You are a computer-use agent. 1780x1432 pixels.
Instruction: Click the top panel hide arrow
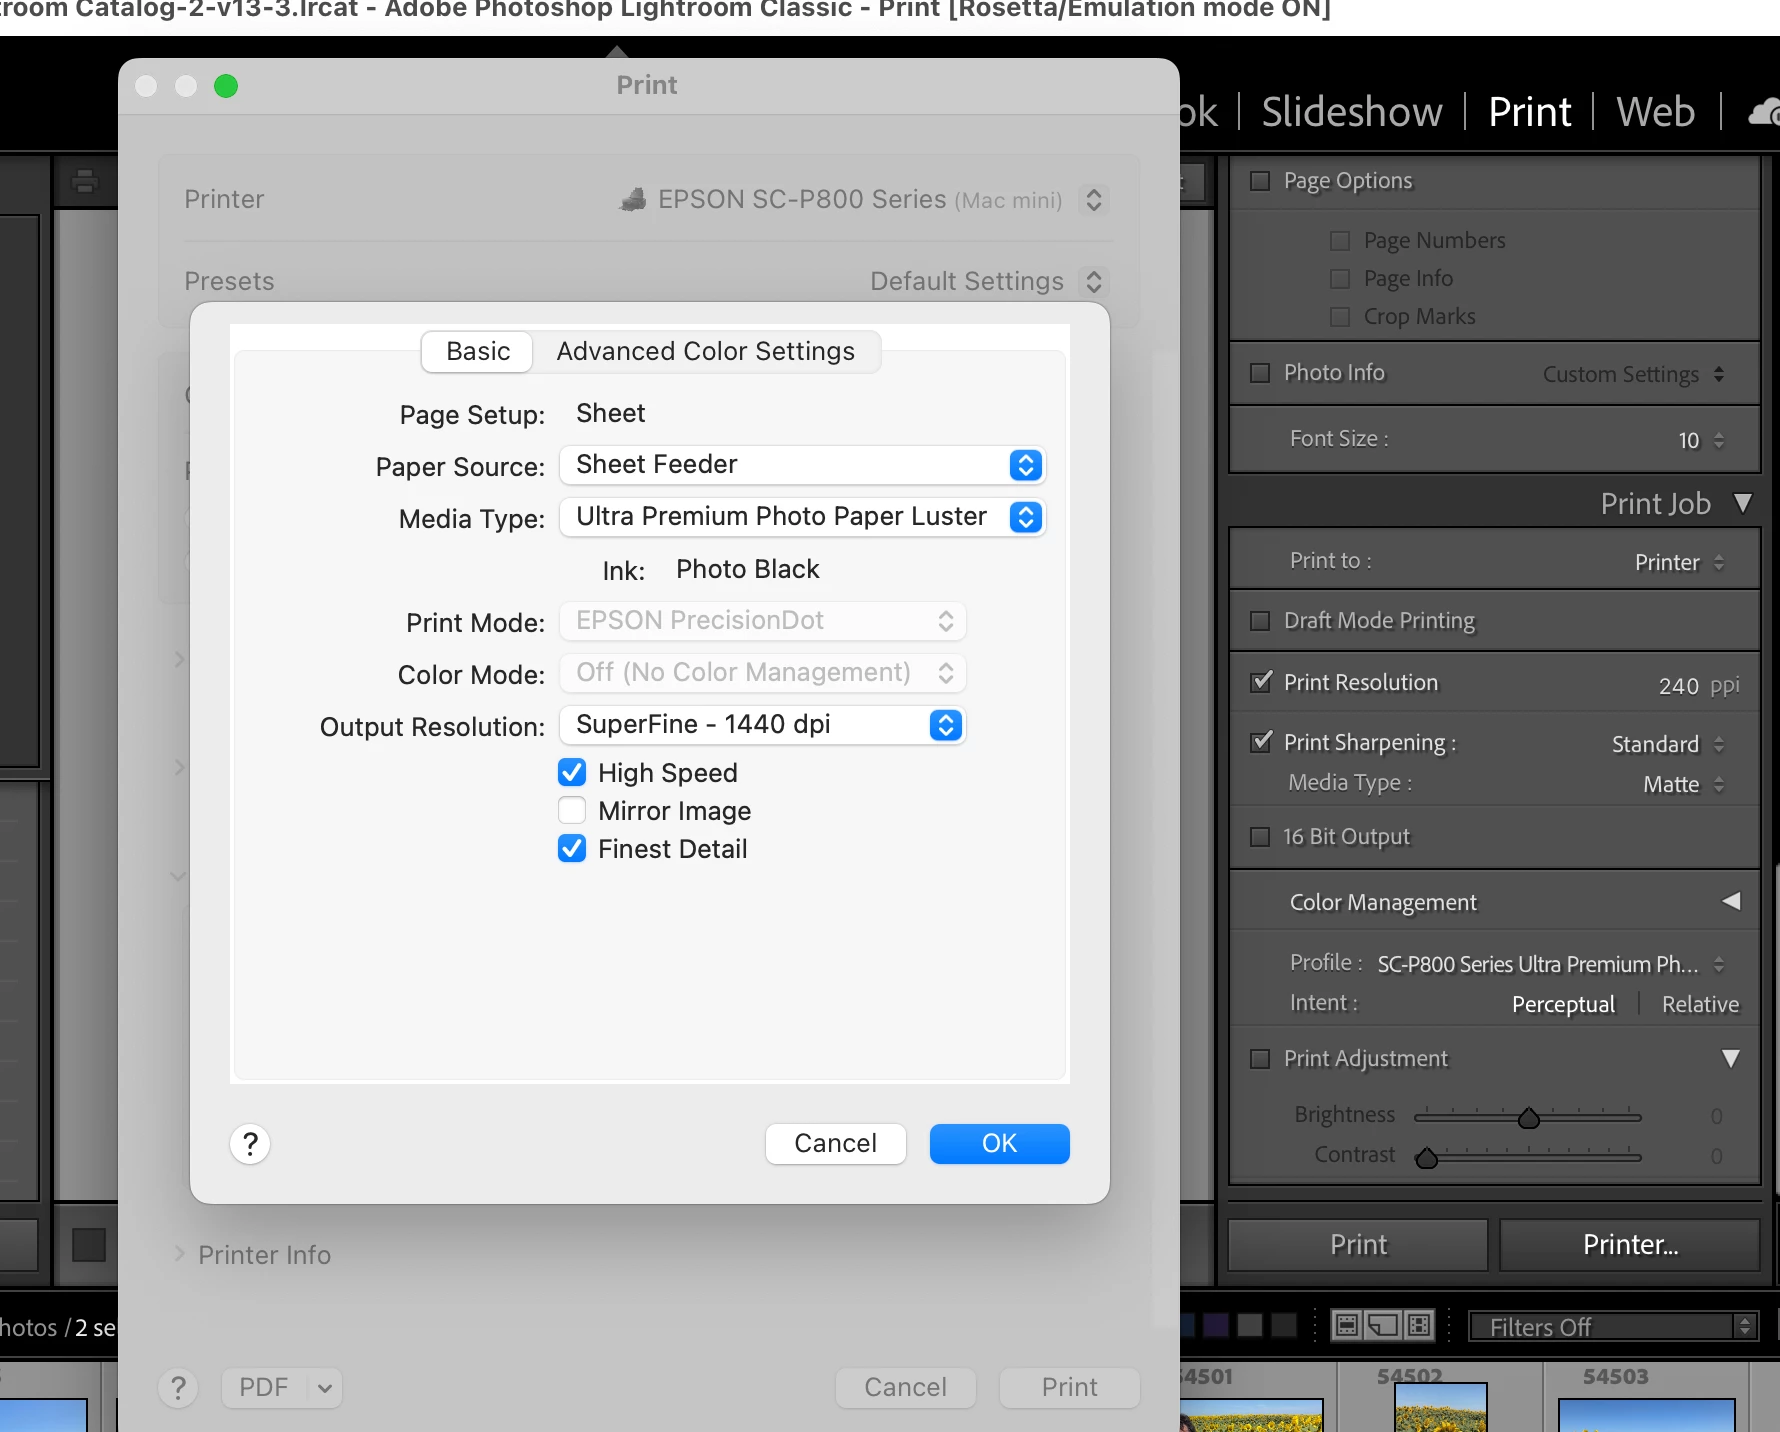pos(617,50)
